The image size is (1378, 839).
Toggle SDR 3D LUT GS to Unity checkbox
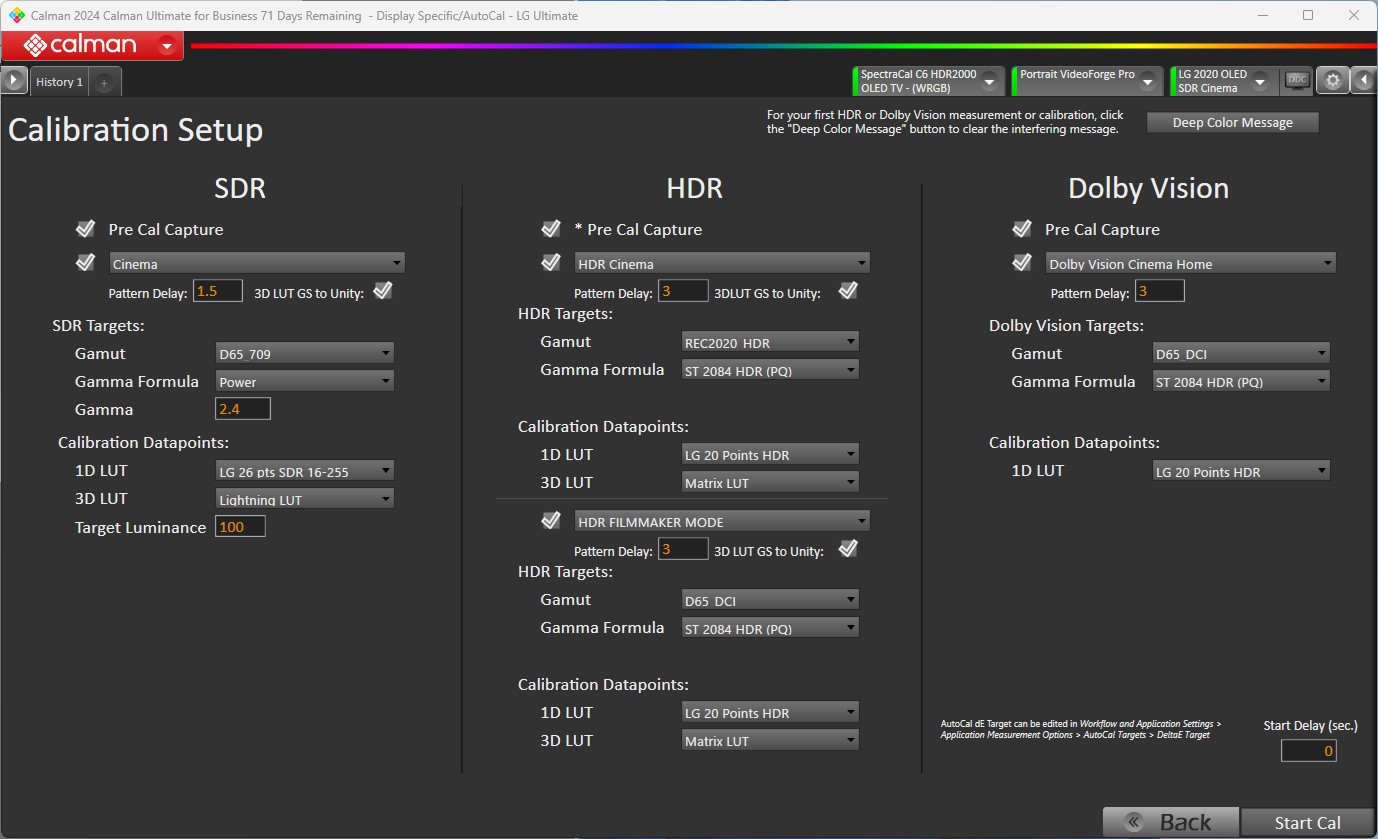coord(382,291)
